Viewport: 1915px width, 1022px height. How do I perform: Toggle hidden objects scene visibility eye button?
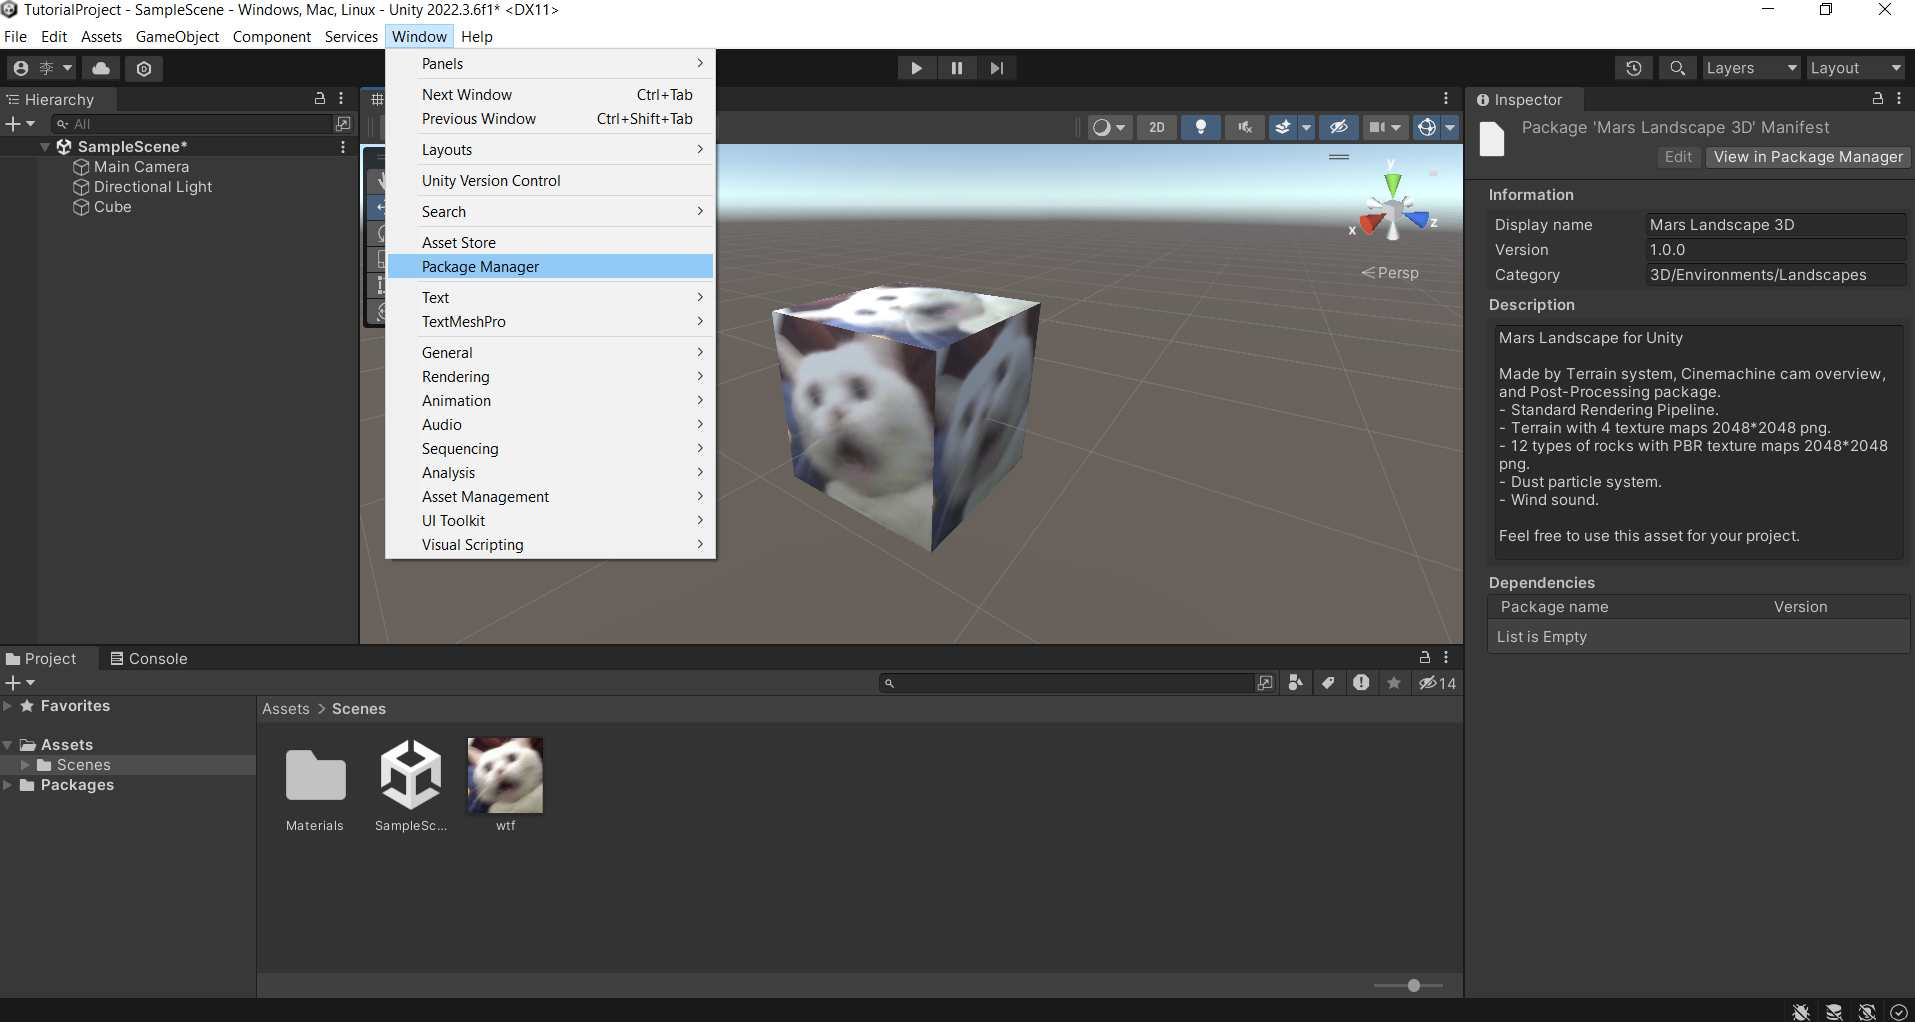point(1339,127)
